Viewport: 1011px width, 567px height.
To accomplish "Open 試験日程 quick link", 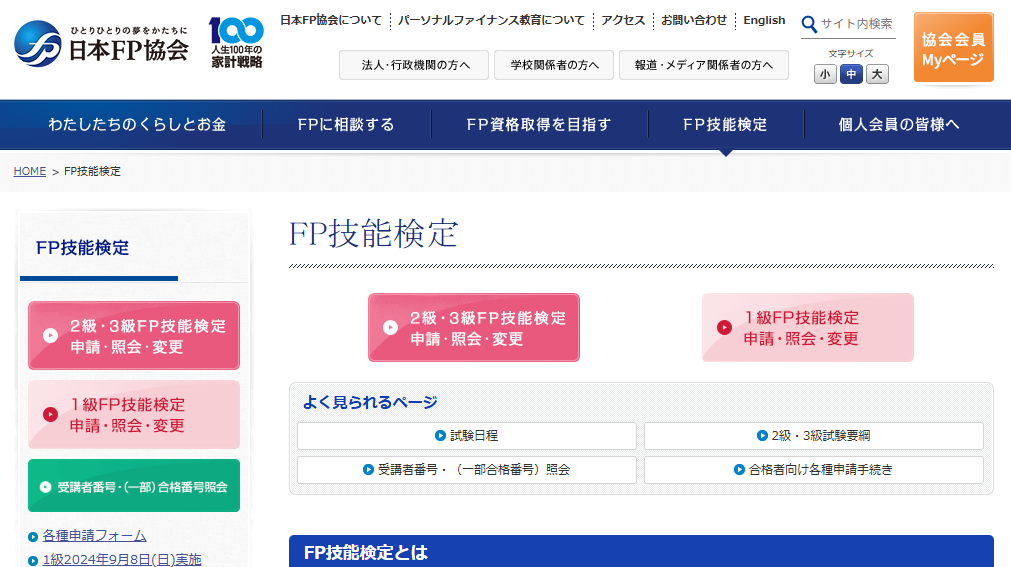I will pyautogui.click(x=467, y=436).
